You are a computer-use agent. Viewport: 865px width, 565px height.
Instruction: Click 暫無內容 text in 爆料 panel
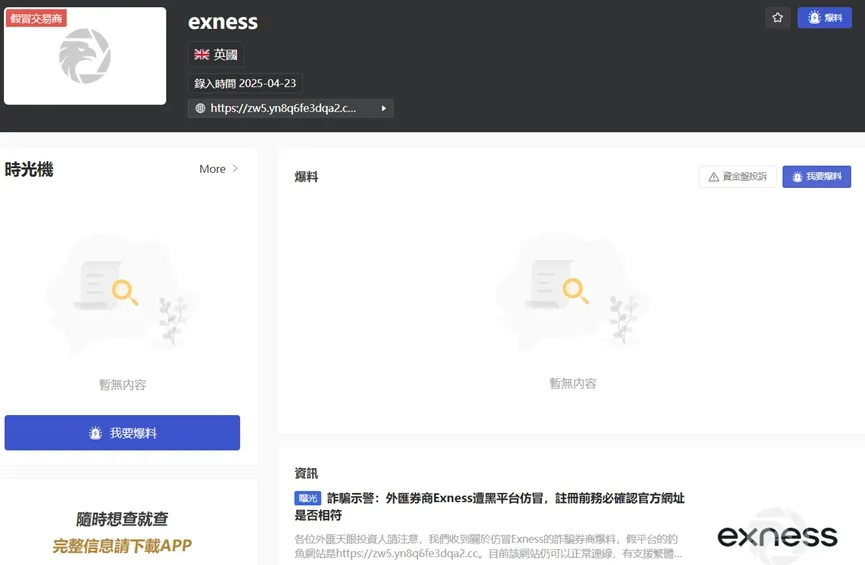point(573,383)
